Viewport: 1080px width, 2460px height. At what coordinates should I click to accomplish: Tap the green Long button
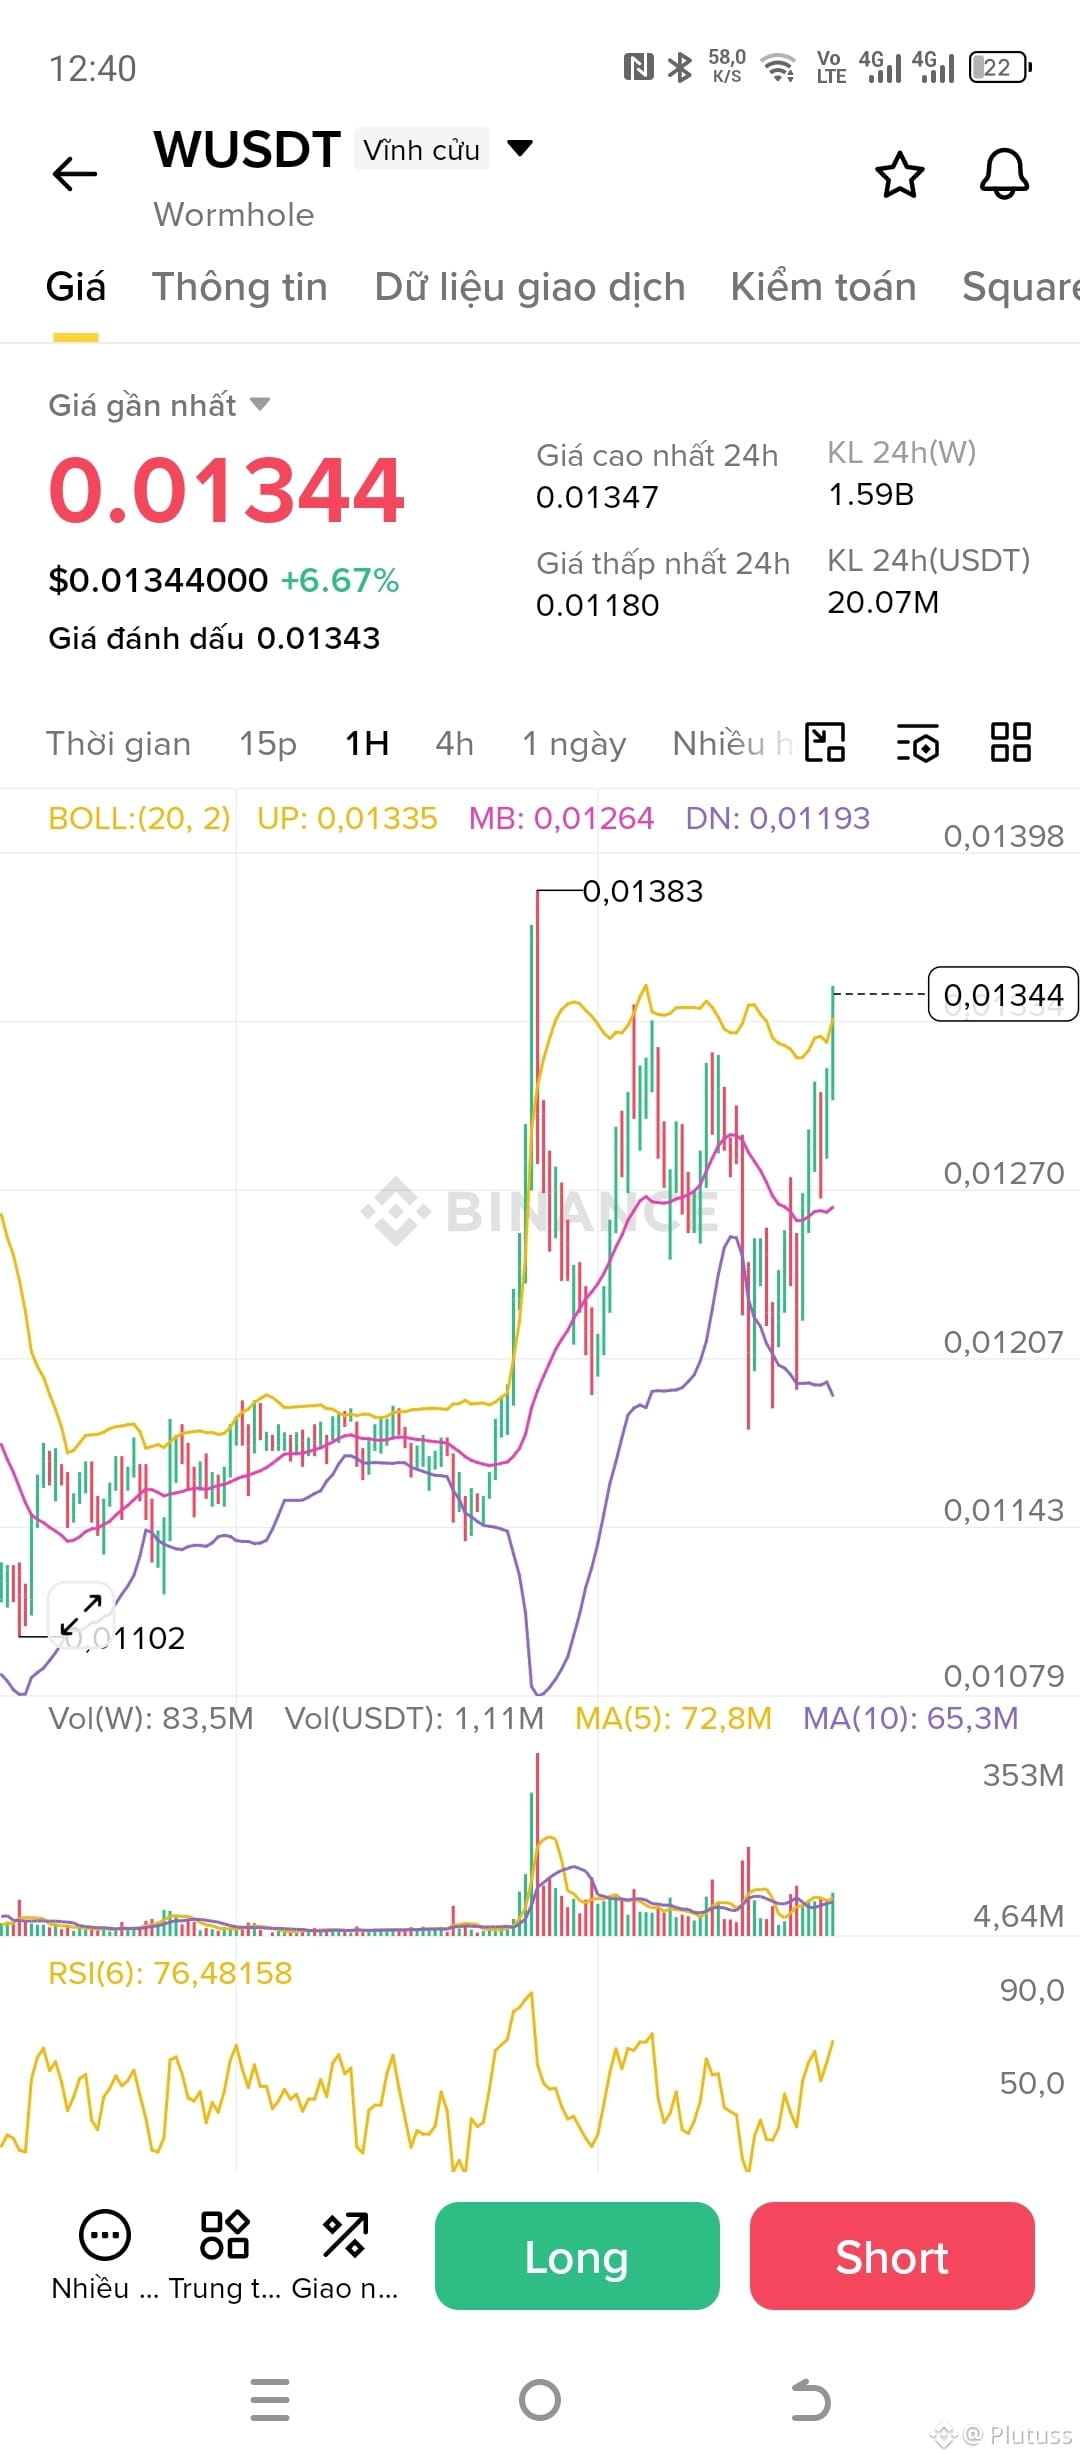[x=577, y=2256]
